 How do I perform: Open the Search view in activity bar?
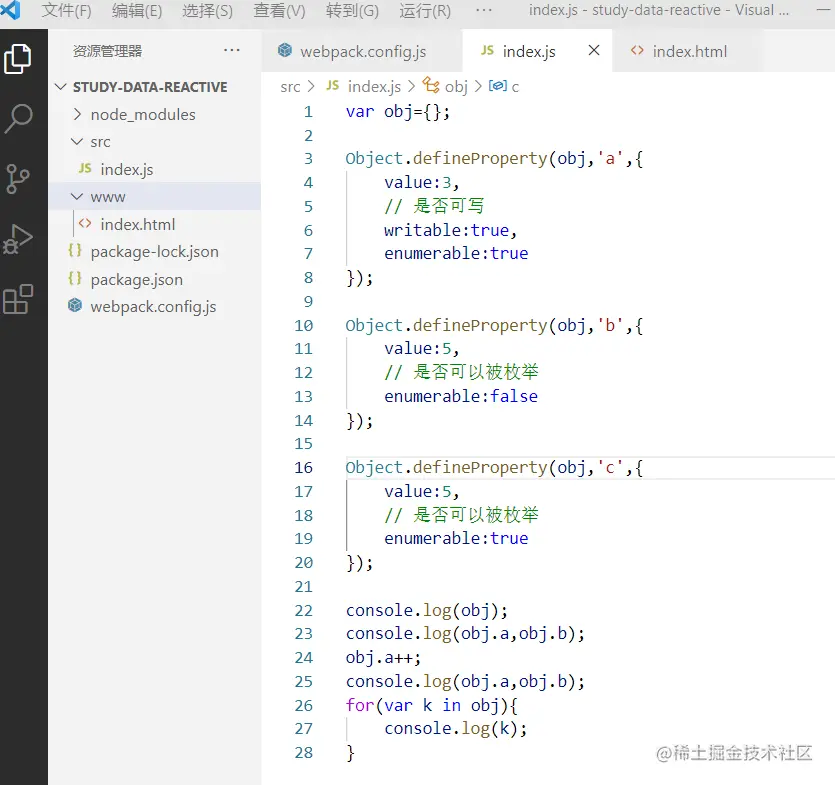click(x=18, y=118)
